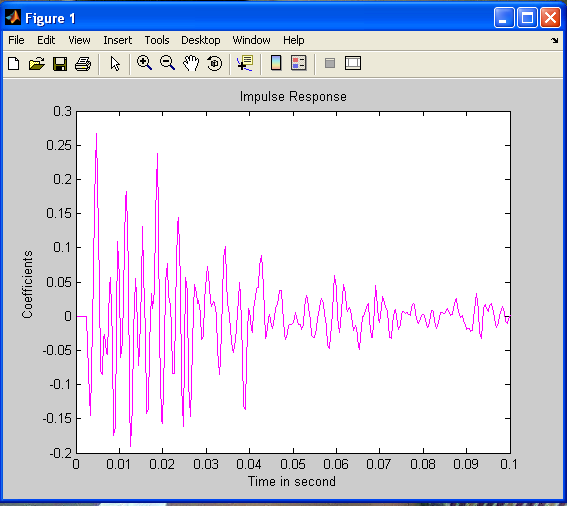Maximize the Figure 1 window

[x=527, y=17]
